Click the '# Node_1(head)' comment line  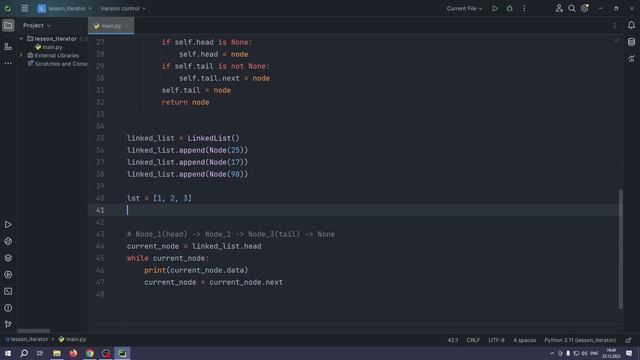231,234
